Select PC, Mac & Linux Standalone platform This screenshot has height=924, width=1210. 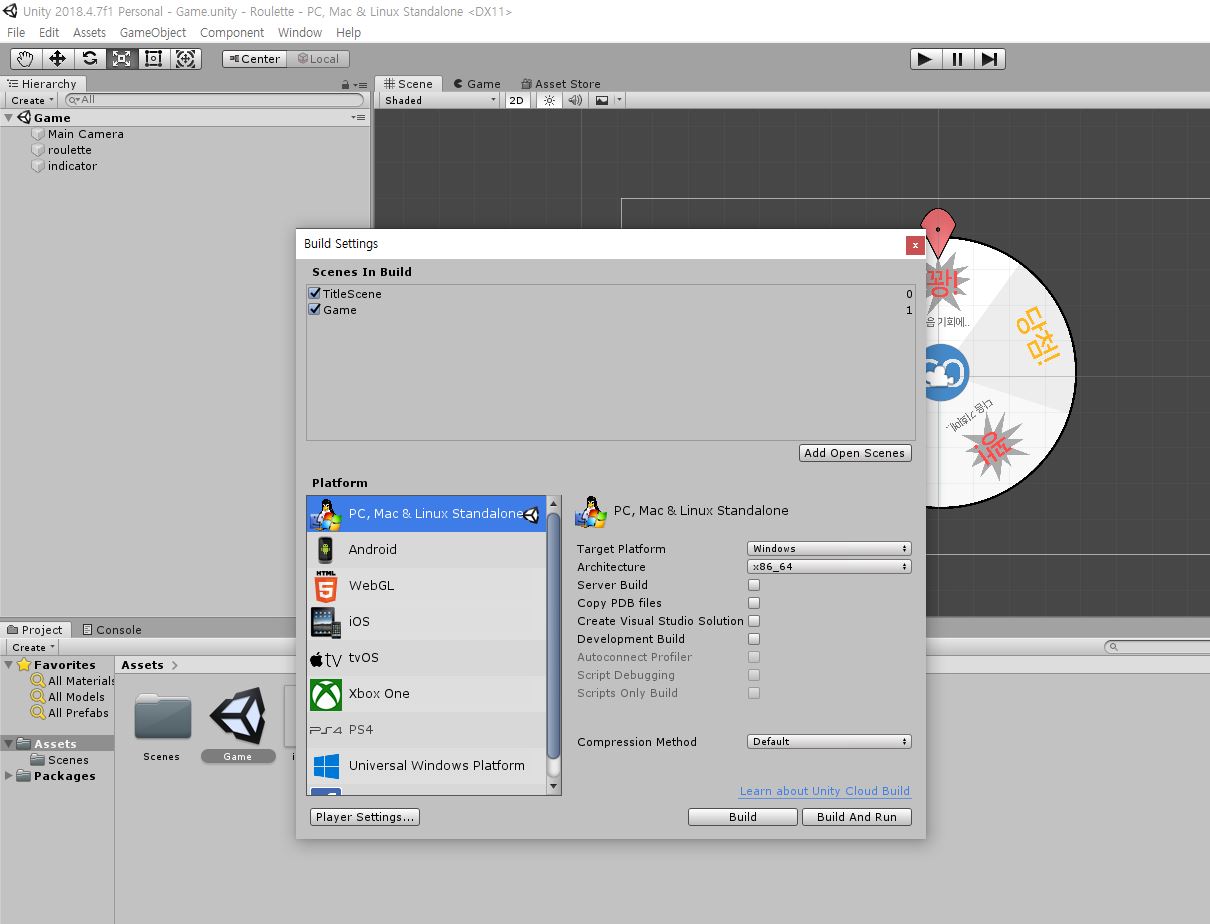coord(427,514)
